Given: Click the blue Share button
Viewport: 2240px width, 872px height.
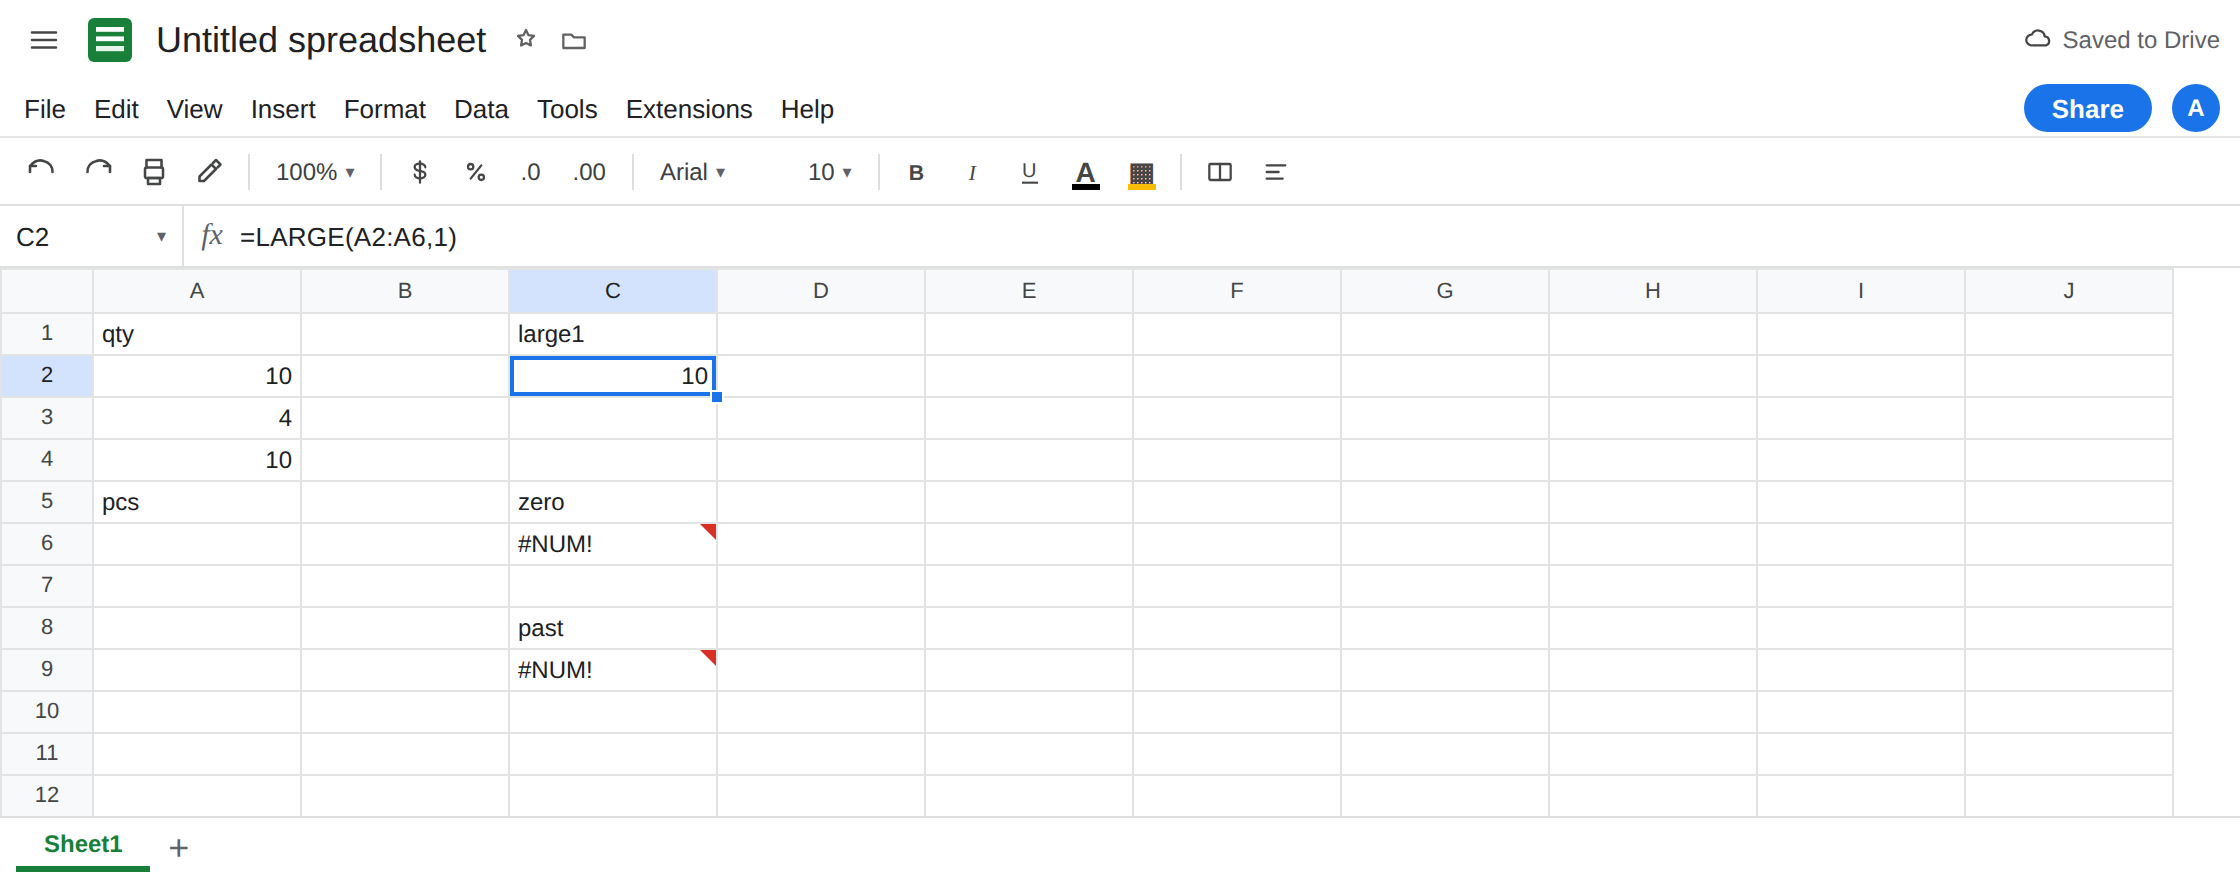Looking at the screenshot, I should tap(2088, 108).
